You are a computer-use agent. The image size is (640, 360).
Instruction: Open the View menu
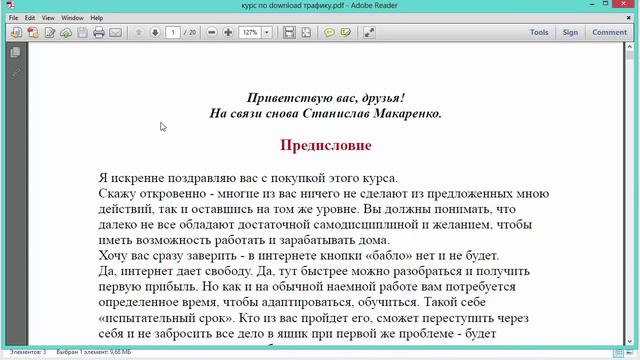point(48,18)
